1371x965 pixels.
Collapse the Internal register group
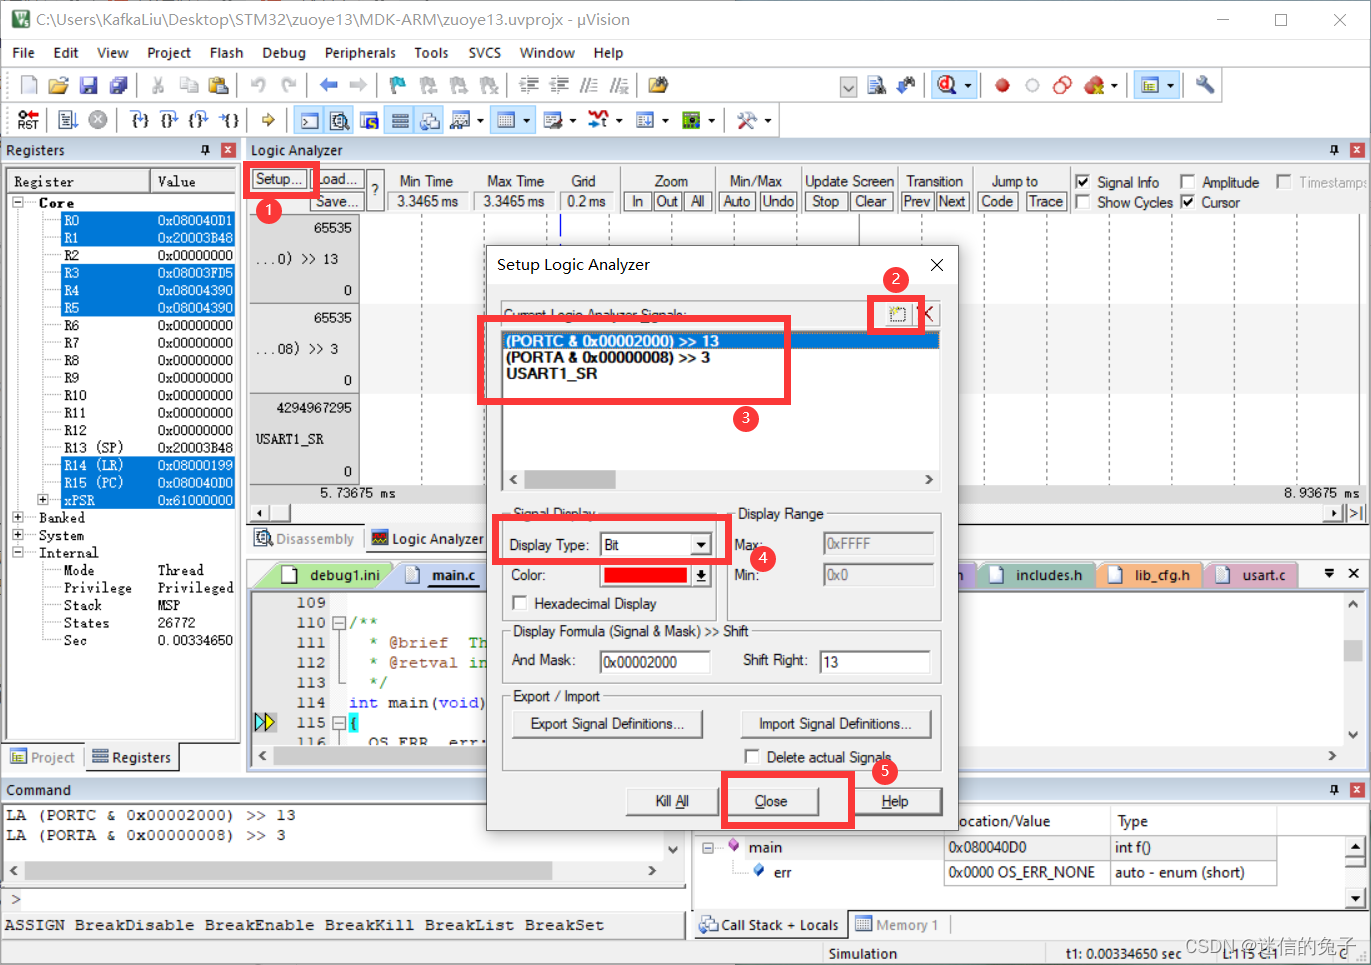[18, 552]
